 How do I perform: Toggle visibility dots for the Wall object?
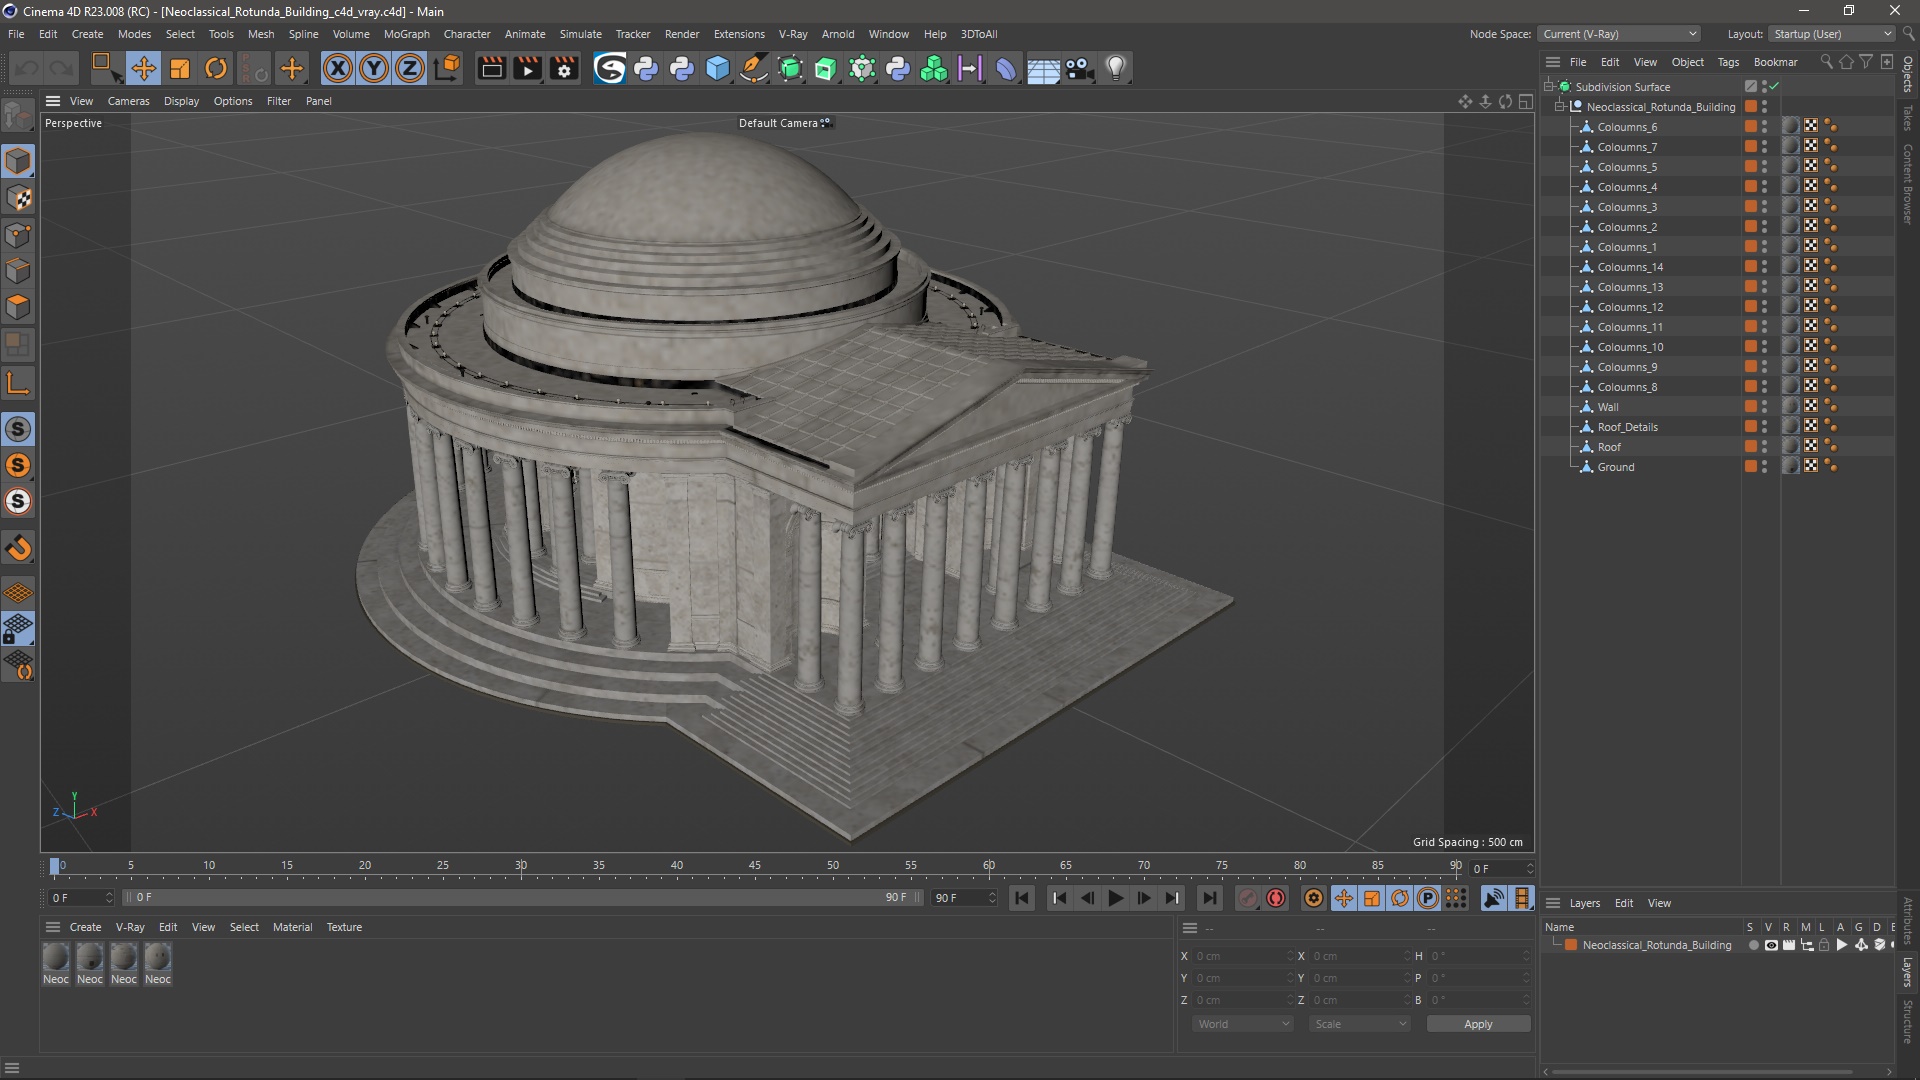(1764, 407)
